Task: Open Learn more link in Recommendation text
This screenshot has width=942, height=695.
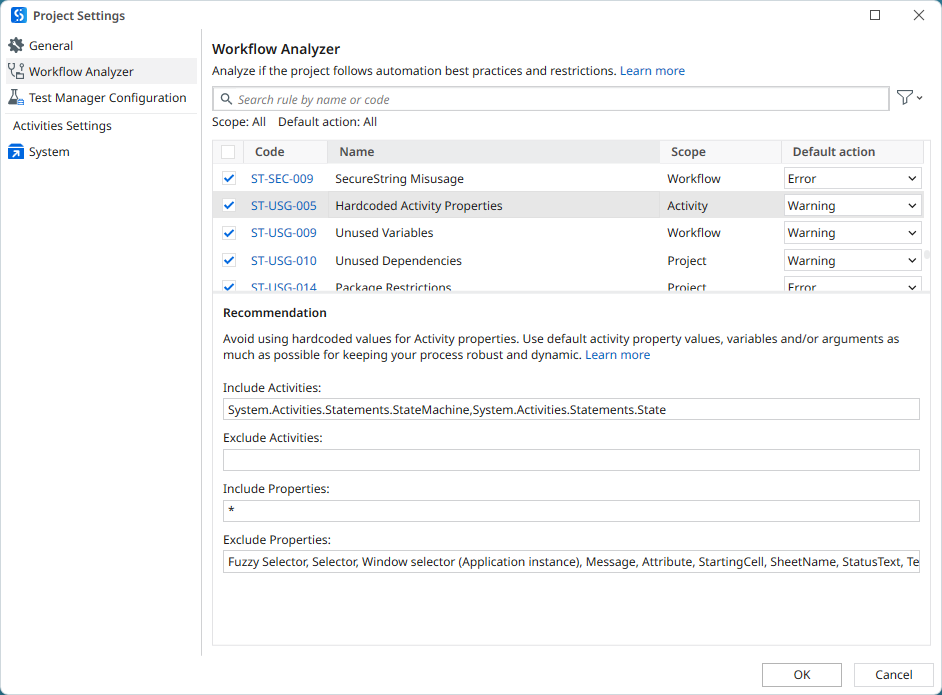Action: 617,355
